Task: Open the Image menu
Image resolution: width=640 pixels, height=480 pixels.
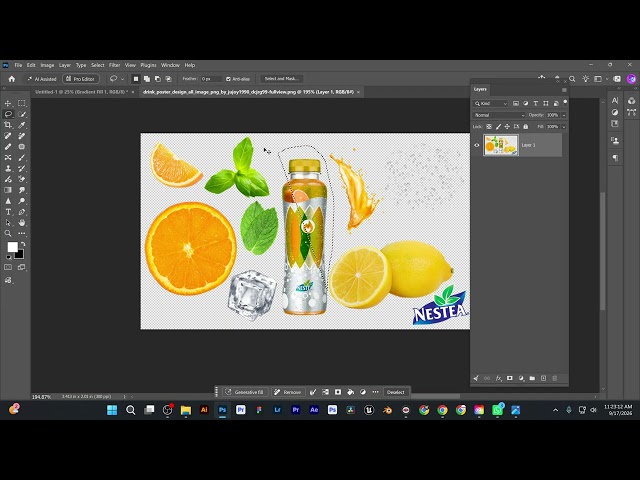Action: (x=47, y=65)
